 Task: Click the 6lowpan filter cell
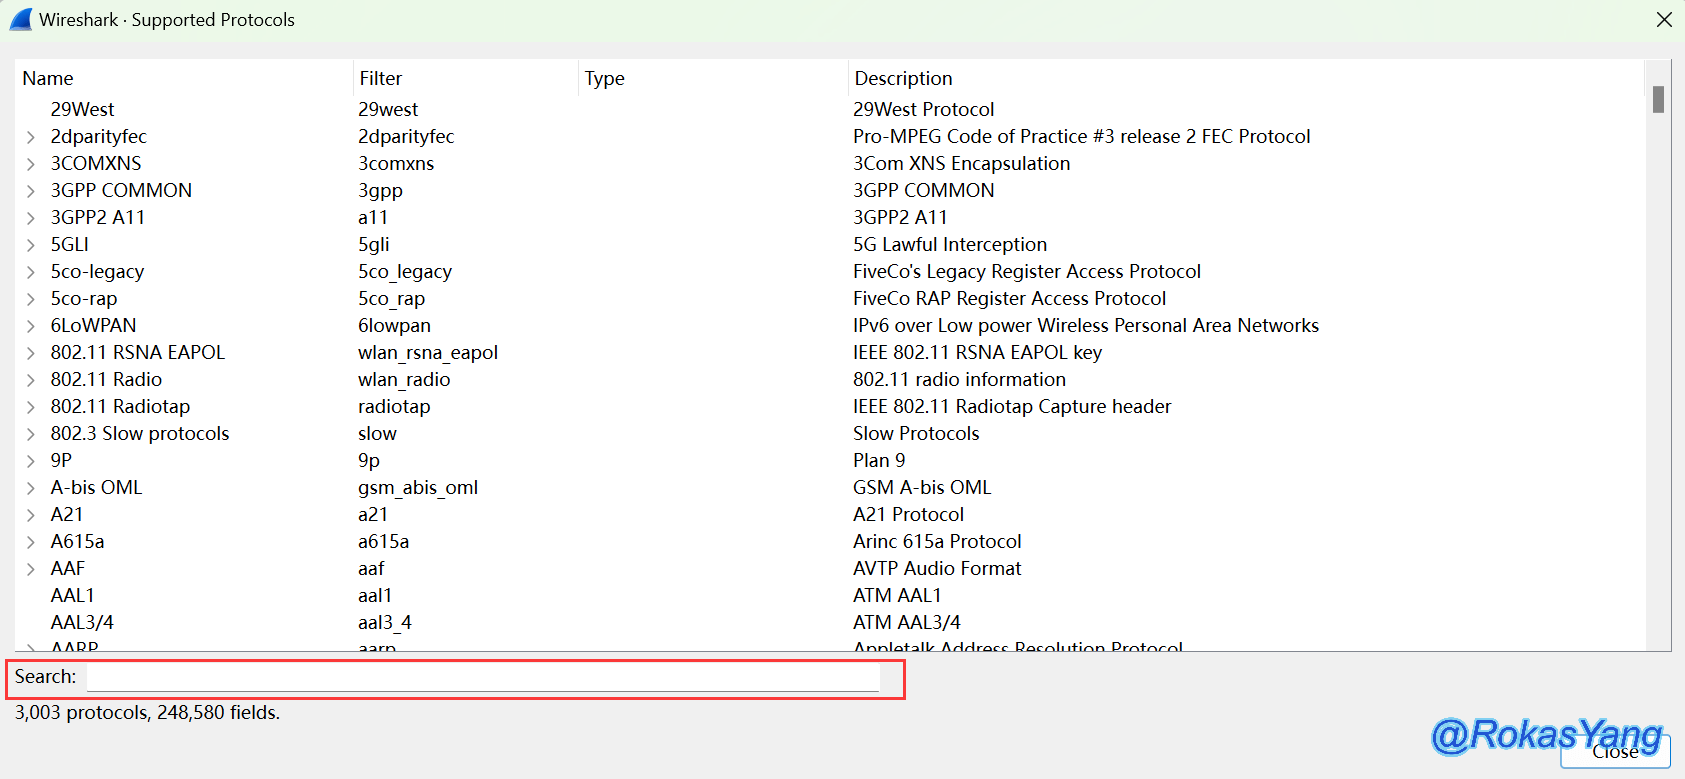[394, 325]
